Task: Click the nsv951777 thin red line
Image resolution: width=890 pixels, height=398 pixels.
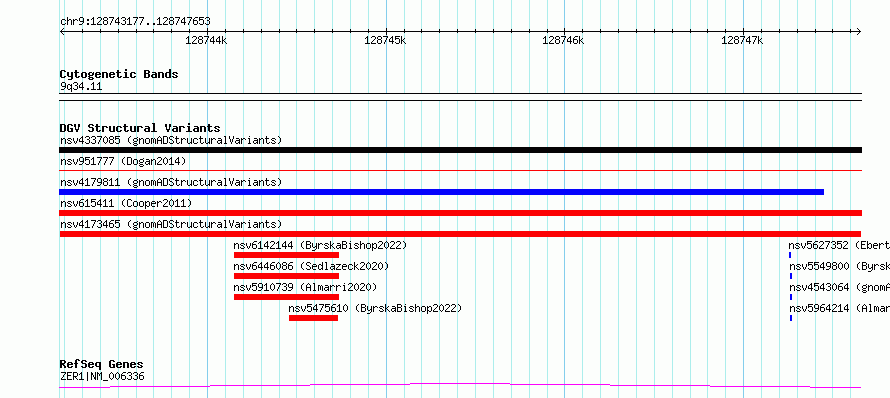Action: 460,170
